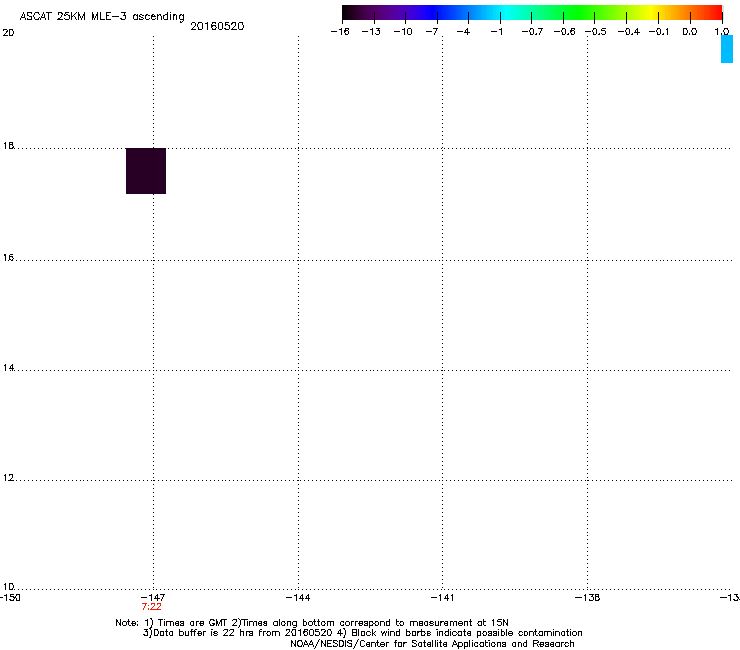Click the -0.7 color scale label
The width and height of the screenshot is (740, 650).
532,32
